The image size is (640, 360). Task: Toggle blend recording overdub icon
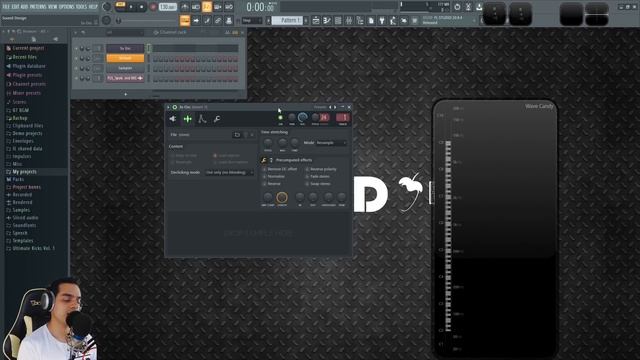pos(218,7)
